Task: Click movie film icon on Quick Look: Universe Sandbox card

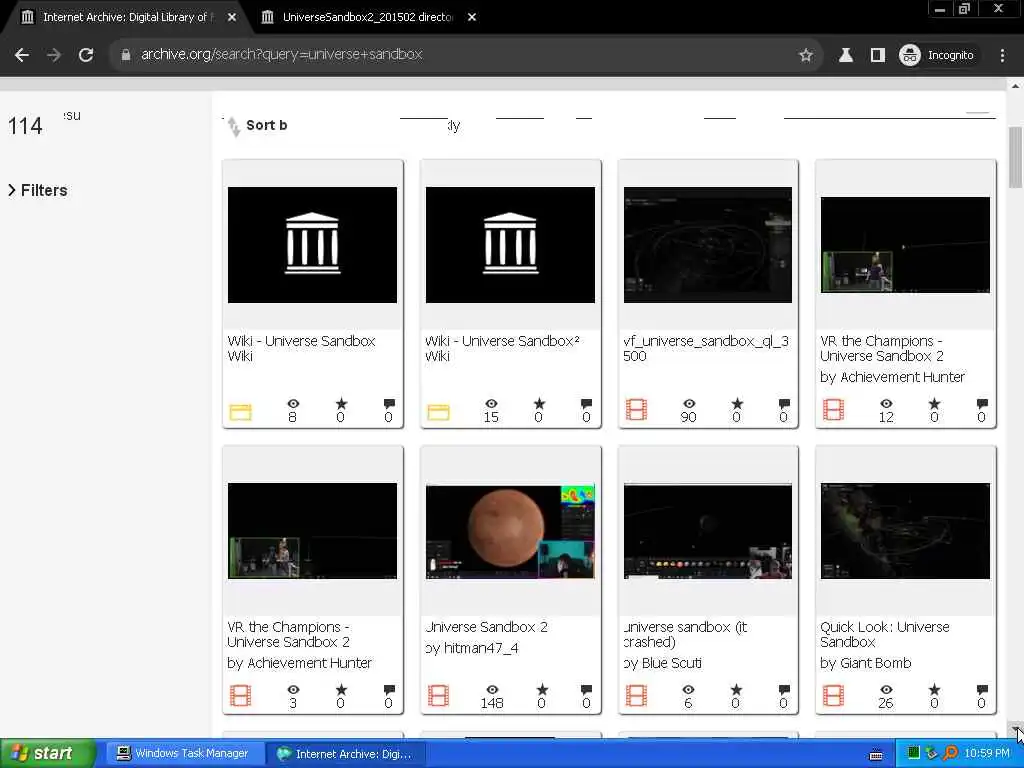Action: [x=833, y=696]
